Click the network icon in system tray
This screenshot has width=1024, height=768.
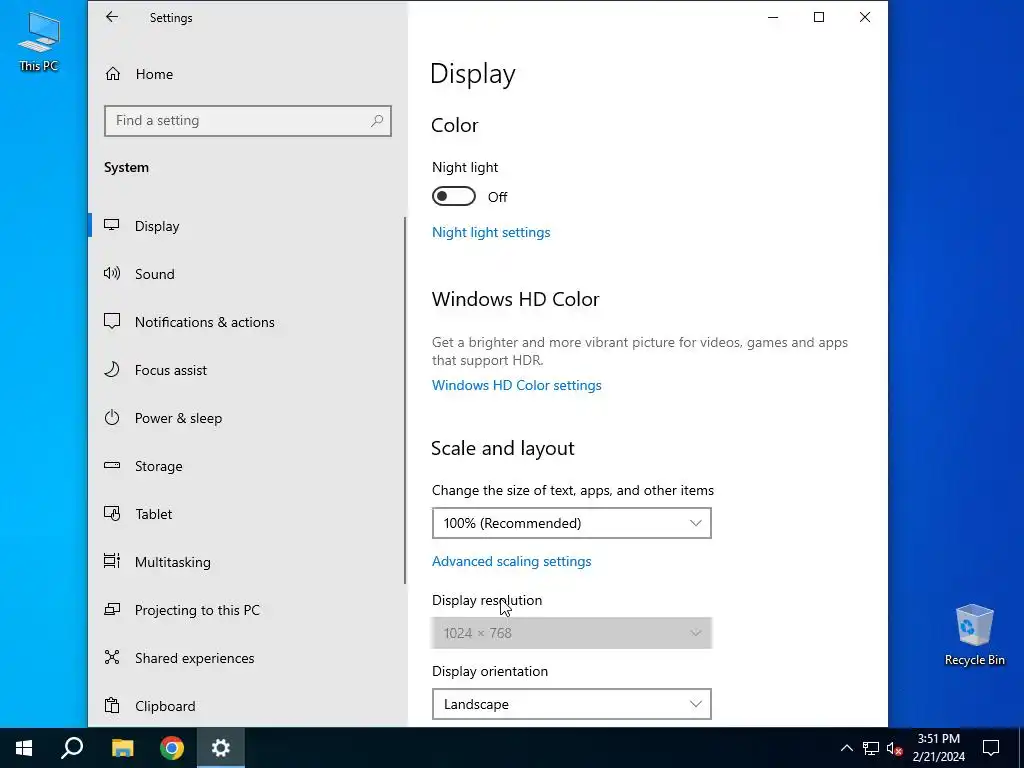point(871,748)
